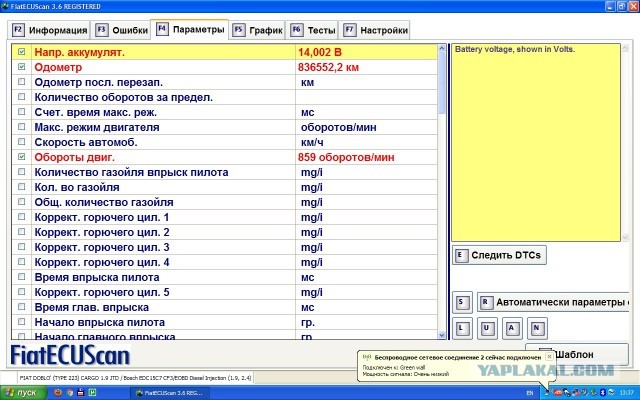This screenshot has height=400, width=640.
Task: Switch to the Тесты tab
Action: pos(313,30)
